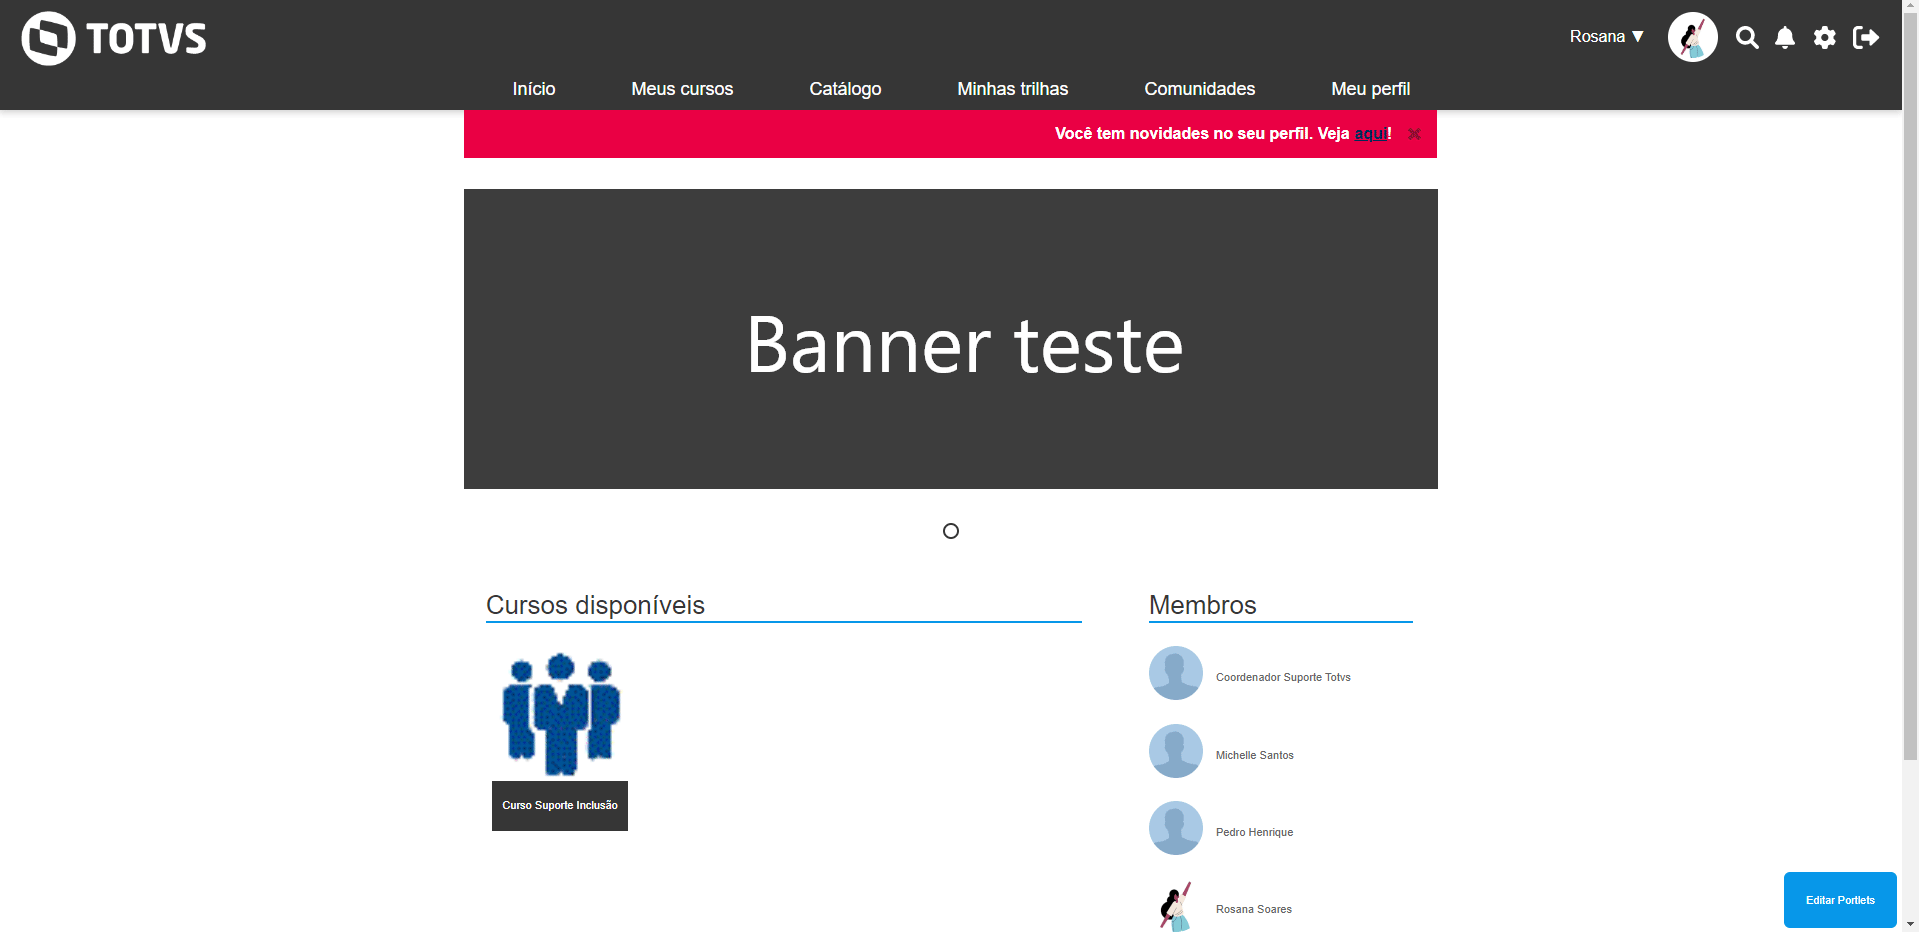This screenshot has width=1919, height=932.
Task: Click Pedro Henrique avatar
Action: (1176, 828)
